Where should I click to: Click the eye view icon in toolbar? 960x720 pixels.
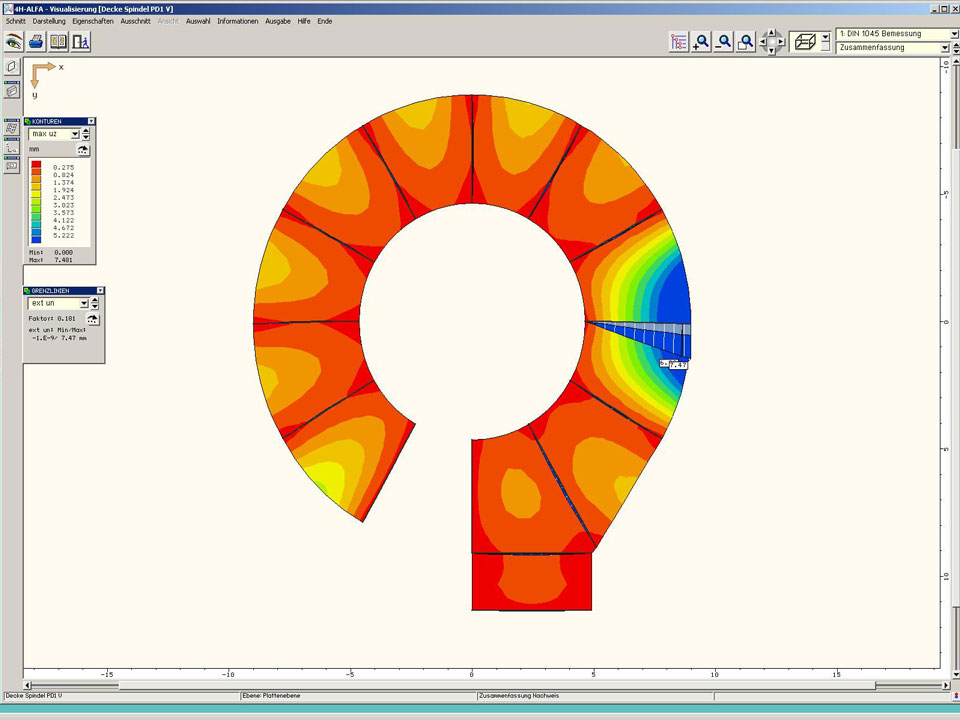click(x=13, y=42)
